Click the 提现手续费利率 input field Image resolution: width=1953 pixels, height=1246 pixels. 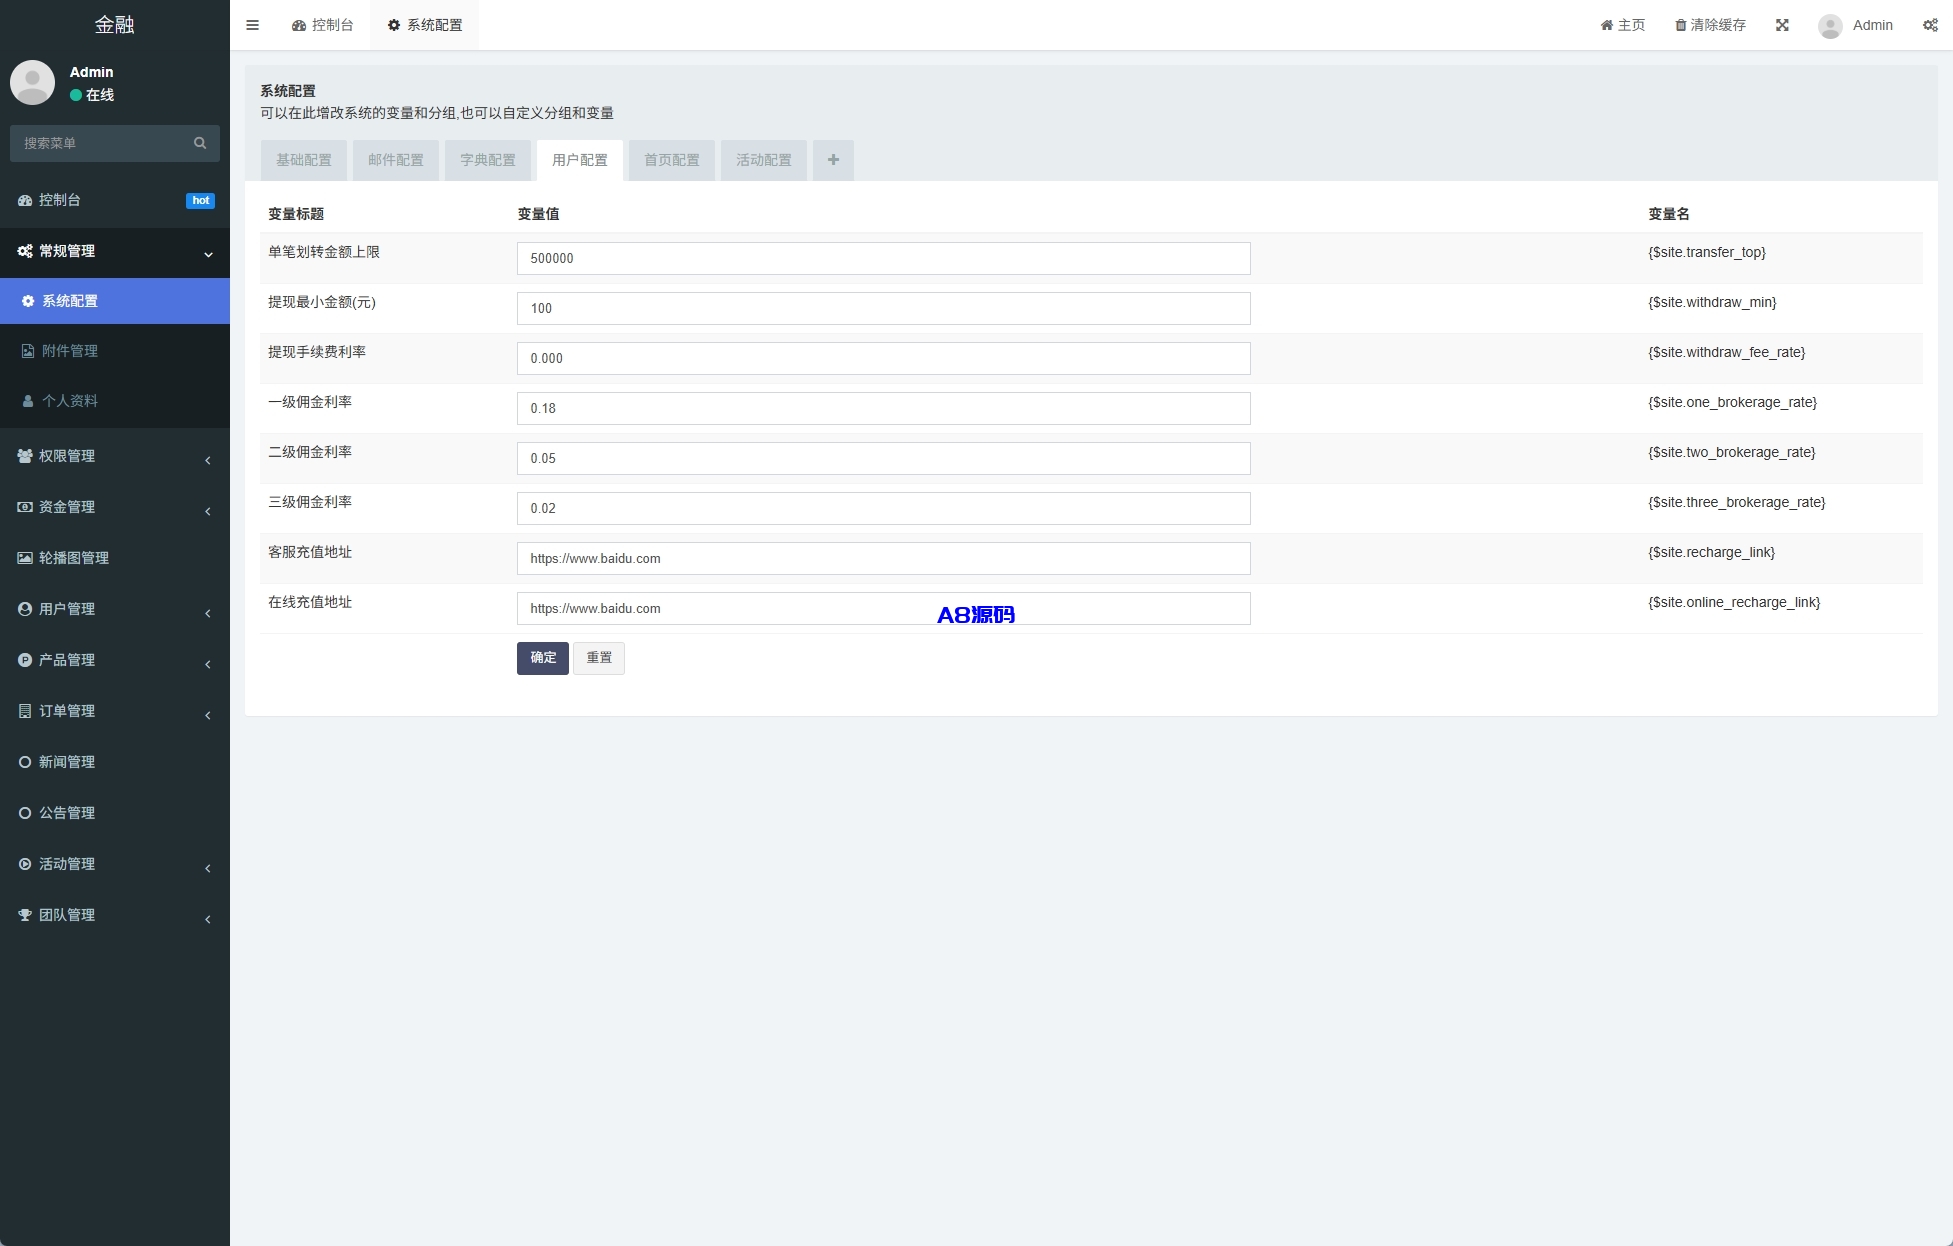coord(884,358)
